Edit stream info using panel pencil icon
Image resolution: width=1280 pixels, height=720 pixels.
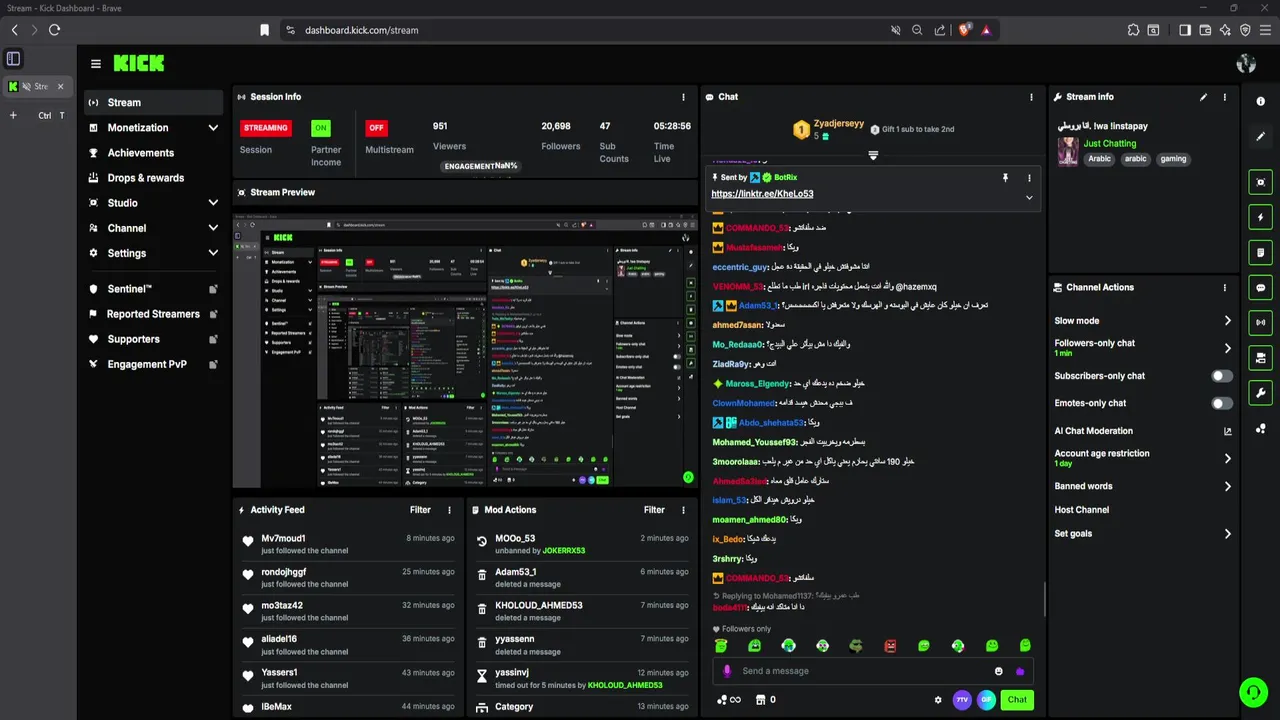pyautogui.click(x=1203, y=97)
